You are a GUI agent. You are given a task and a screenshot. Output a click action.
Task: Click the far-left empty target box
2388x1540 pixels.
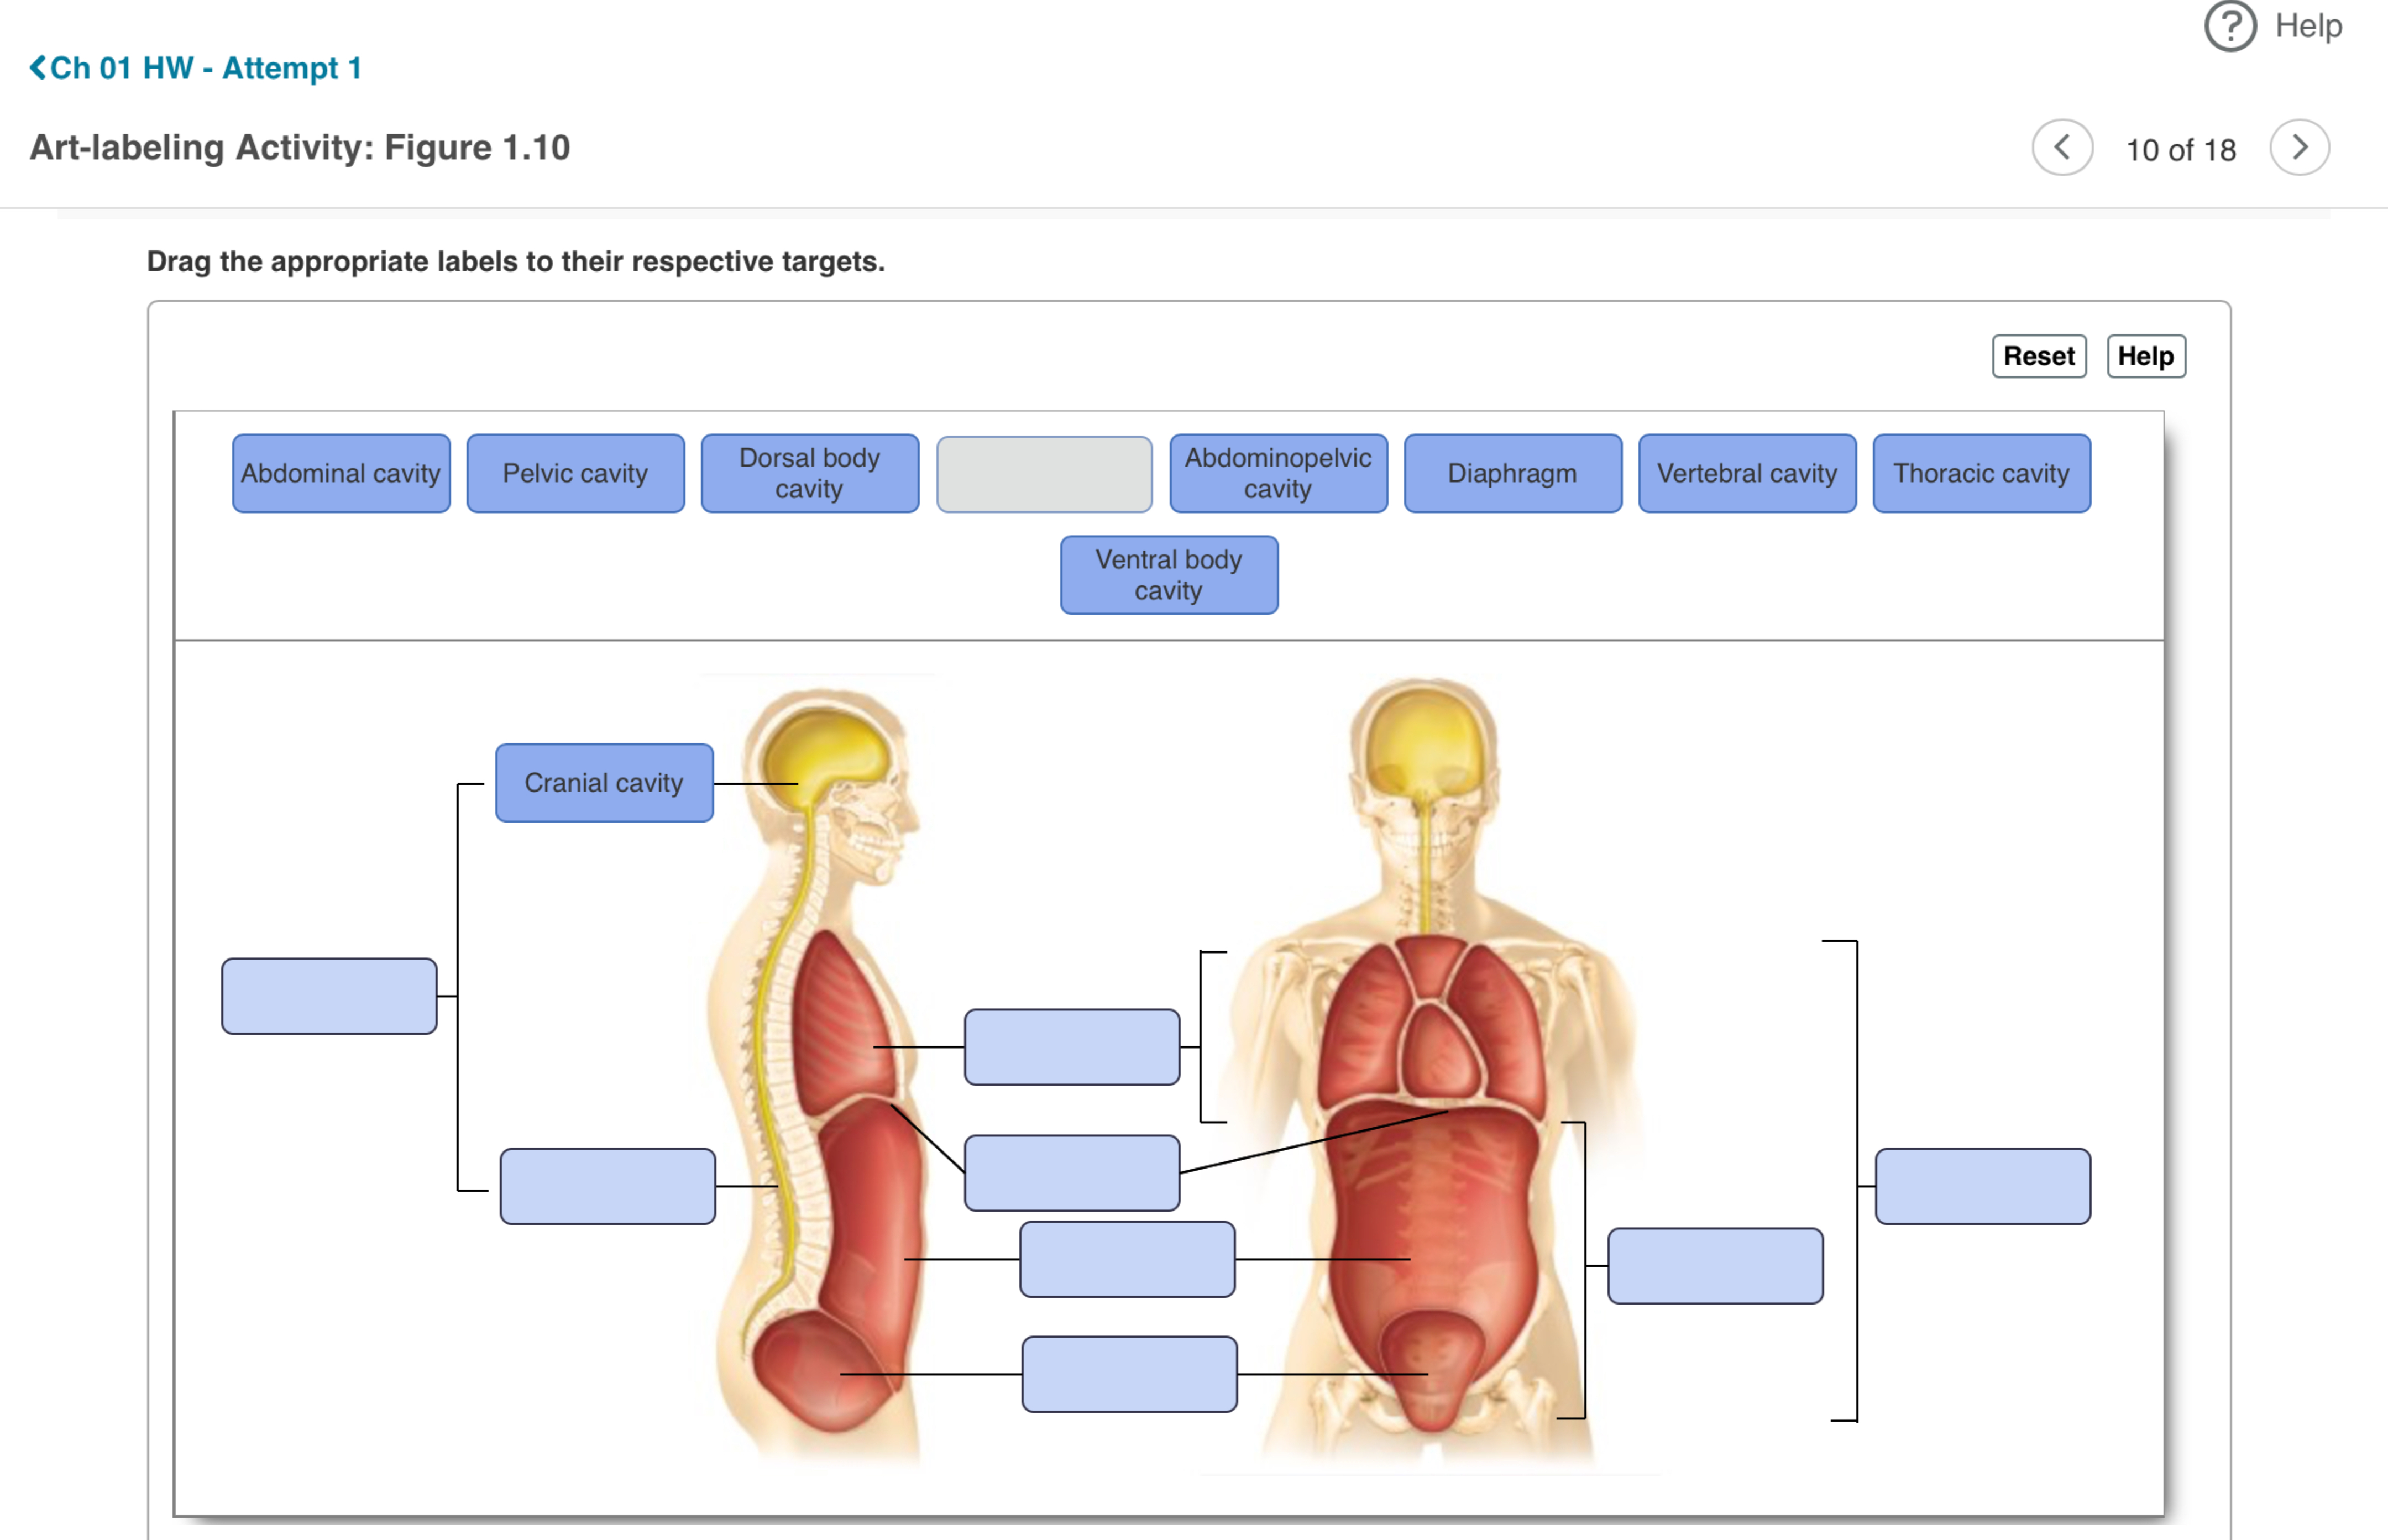tap(329, 996)
